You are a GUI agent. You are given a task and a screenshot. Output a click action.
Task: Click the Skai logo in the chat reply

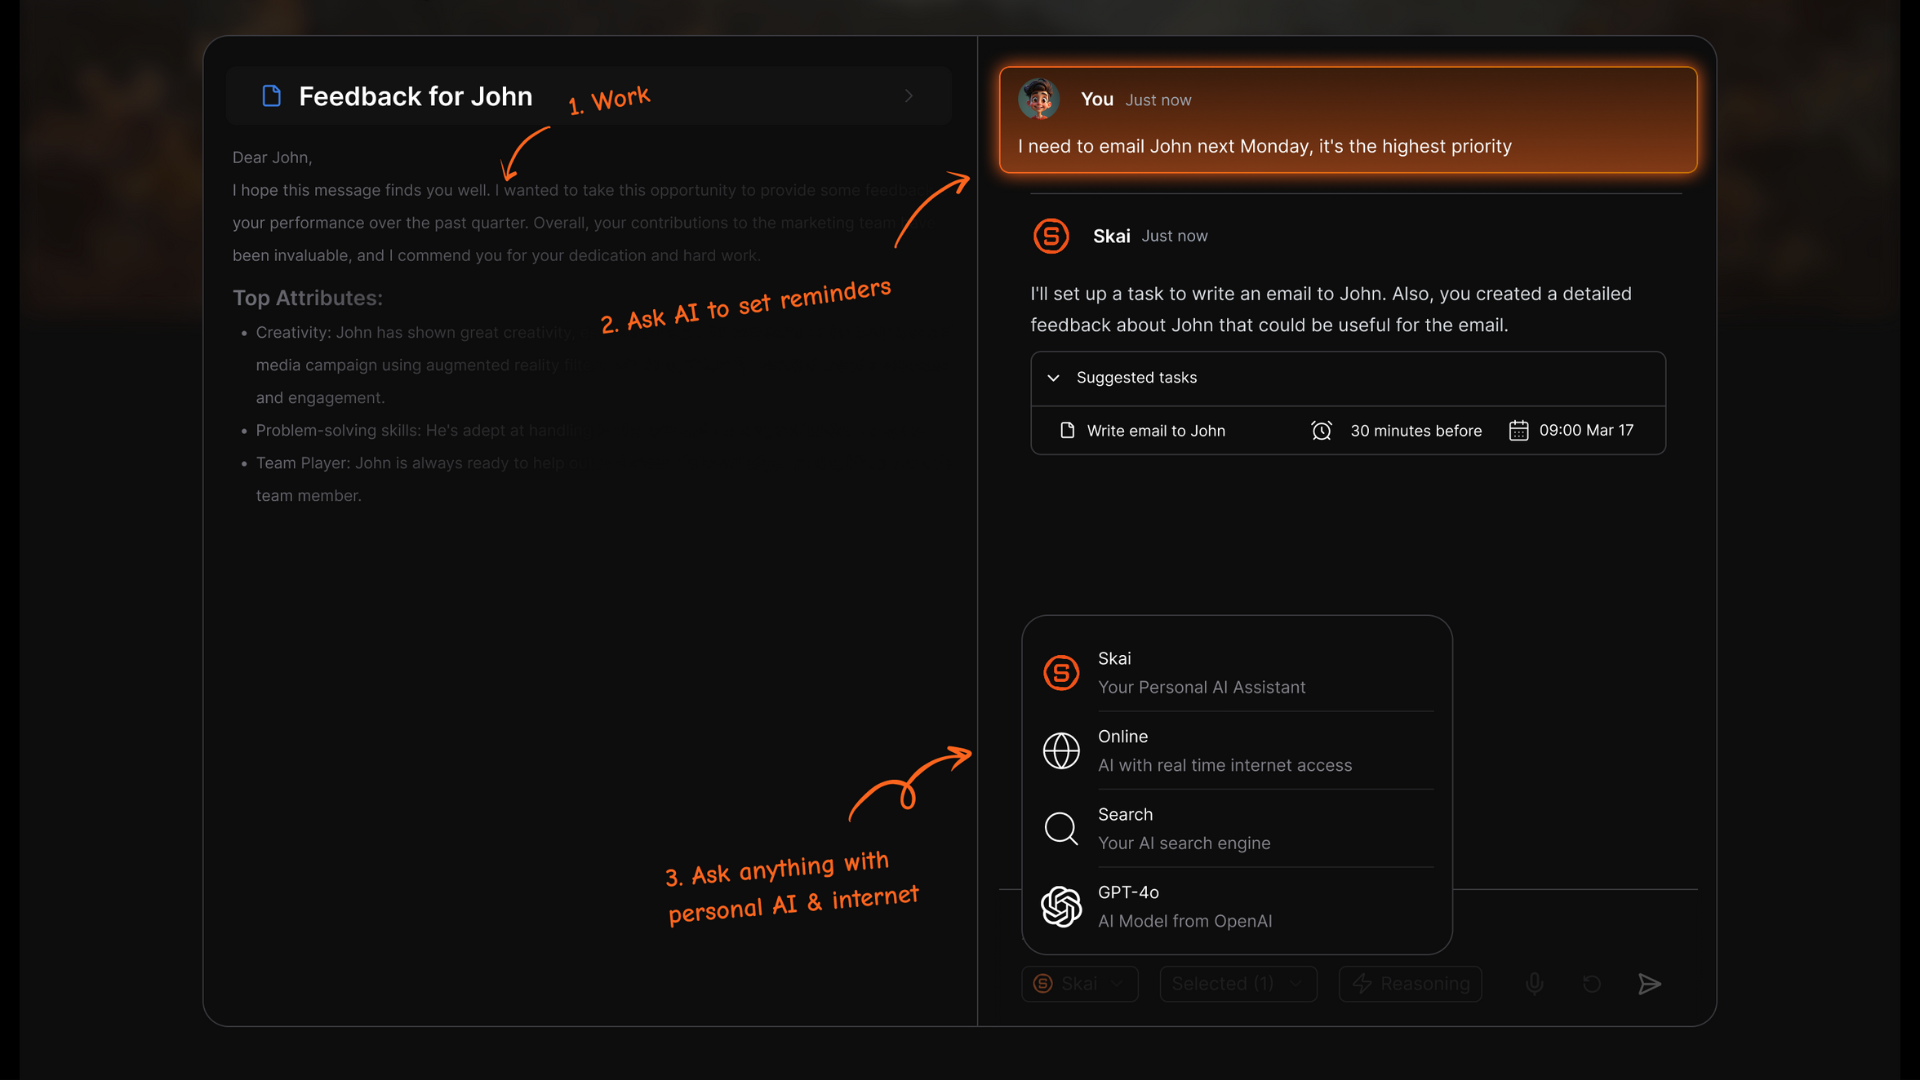pyautogui.click(x=1051, y=236)
